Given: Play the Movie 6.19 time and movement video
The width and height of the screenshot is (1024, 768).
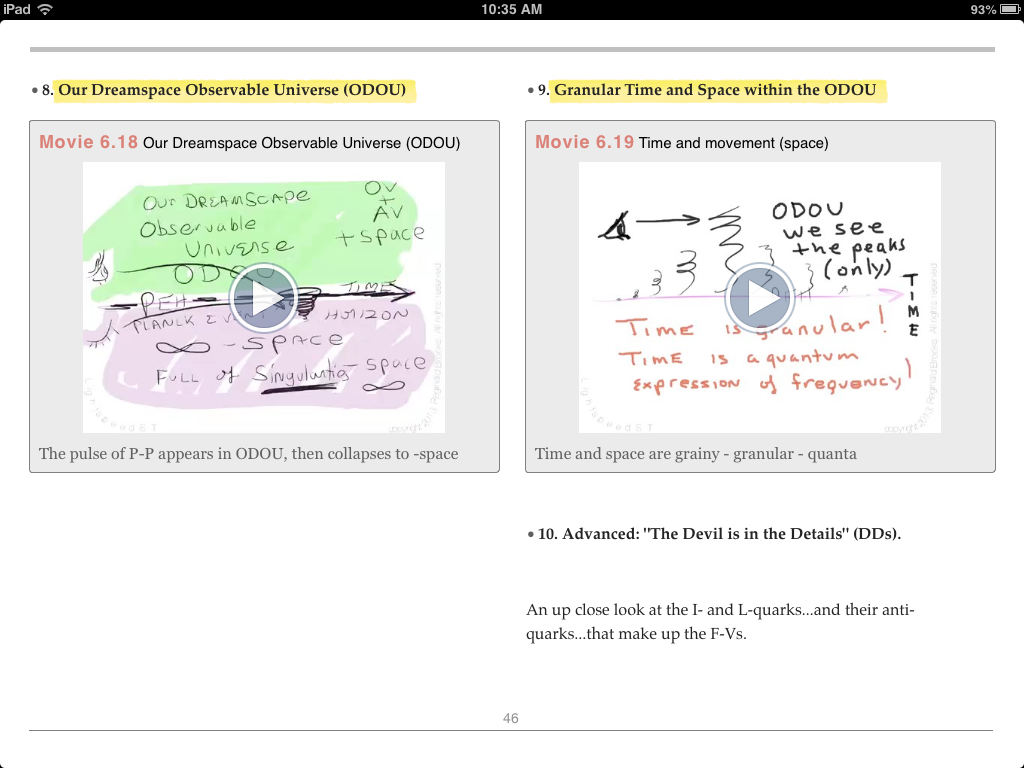Looking at the screenshot, I should pos(759,297).
